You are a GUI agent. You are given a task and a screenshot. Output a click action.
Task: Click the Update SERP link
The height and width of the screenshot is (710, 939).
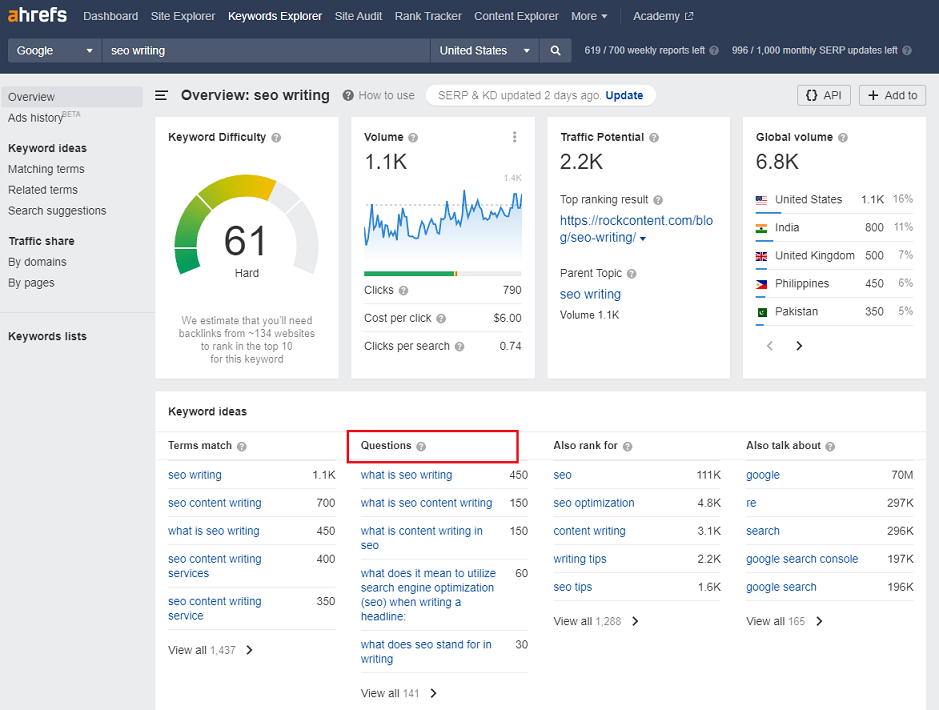pyautogui.click(x=624, y=95)
